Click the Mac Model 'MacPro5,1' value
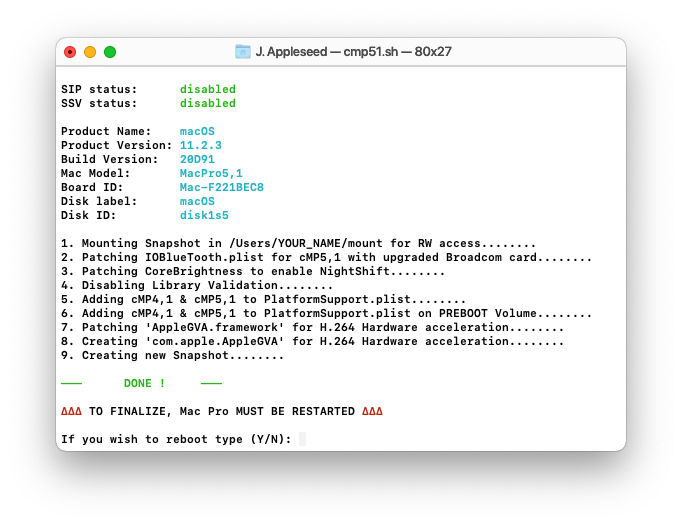 tap(211, 173)
